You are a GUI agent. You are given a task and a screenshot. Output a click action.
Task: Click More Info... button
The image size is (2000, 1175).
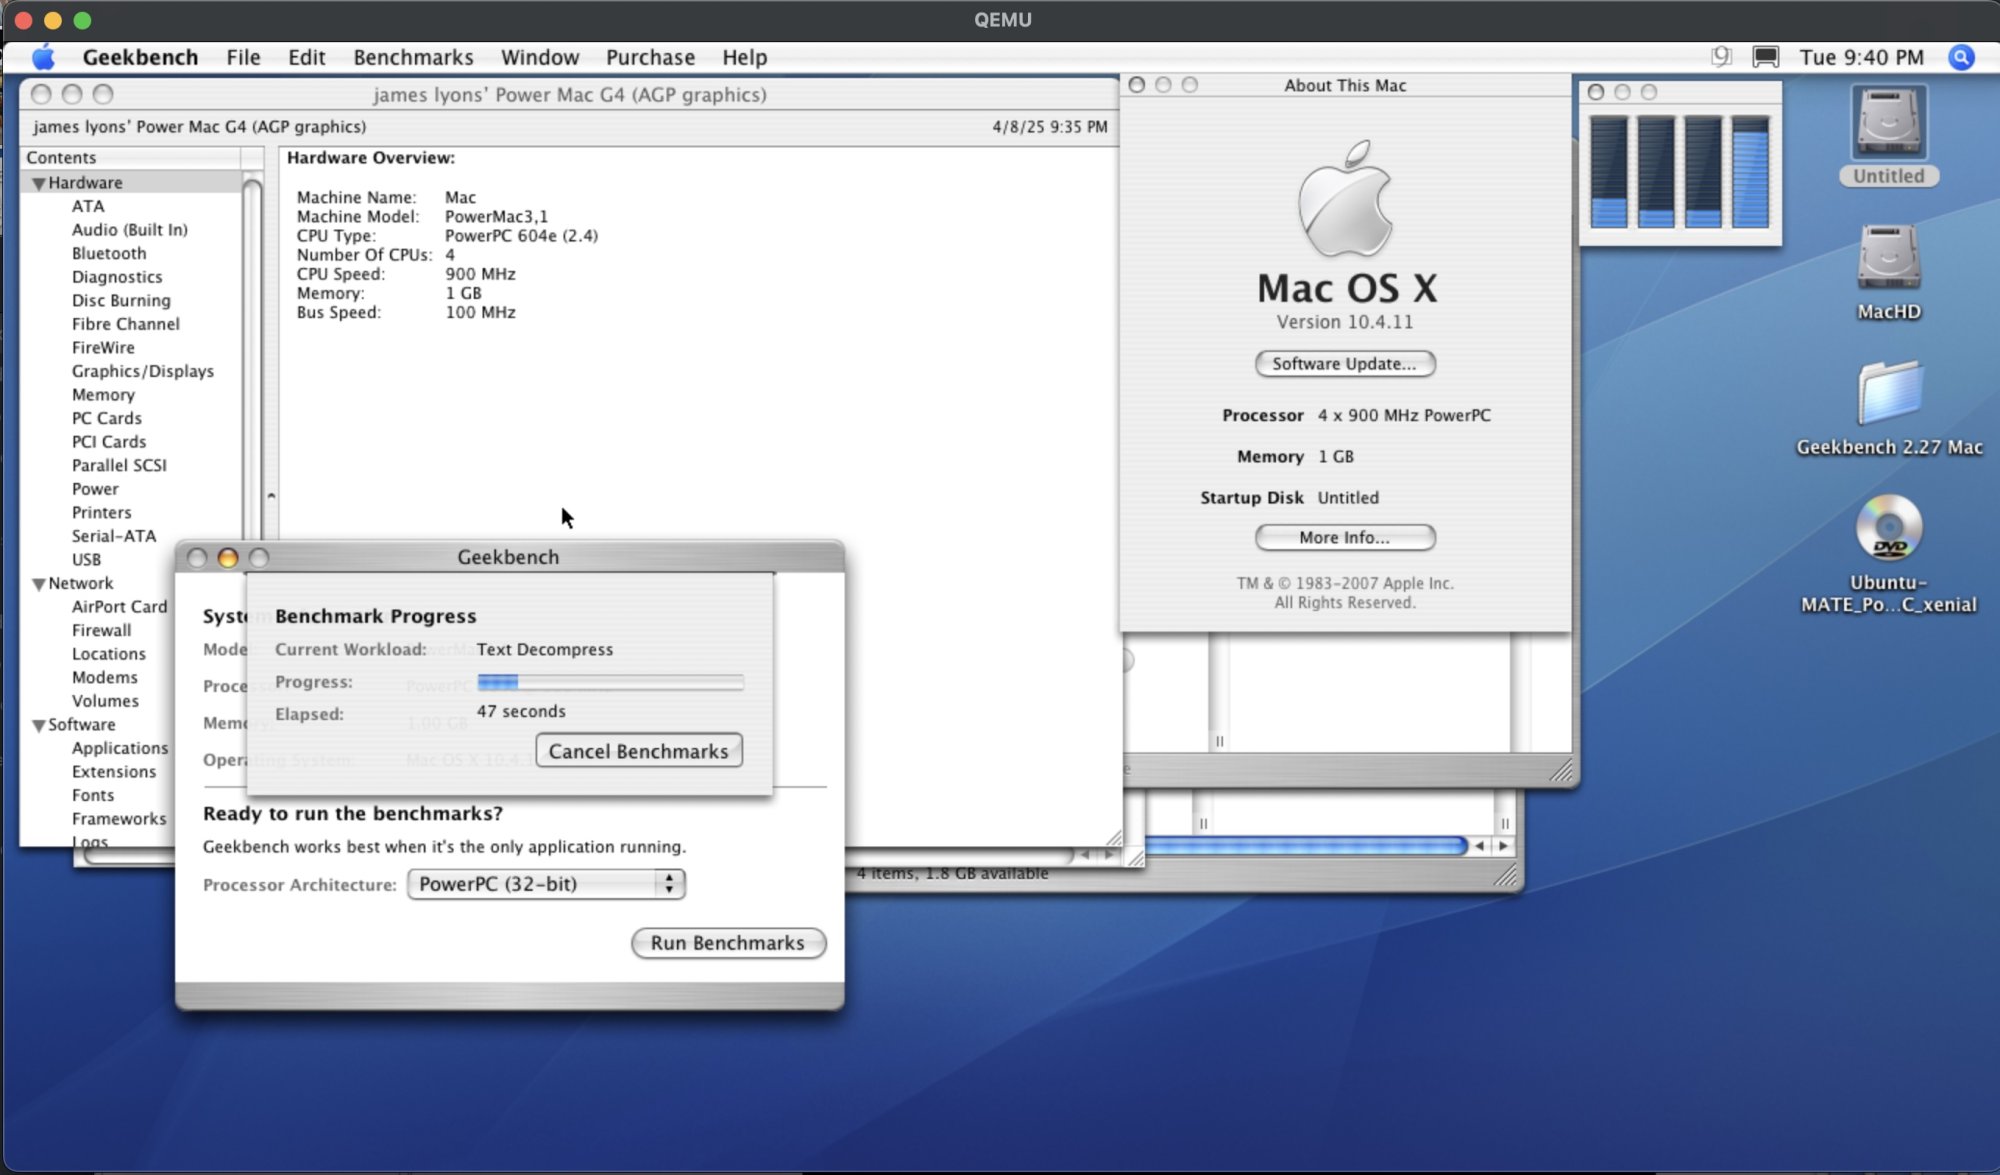1345,538
